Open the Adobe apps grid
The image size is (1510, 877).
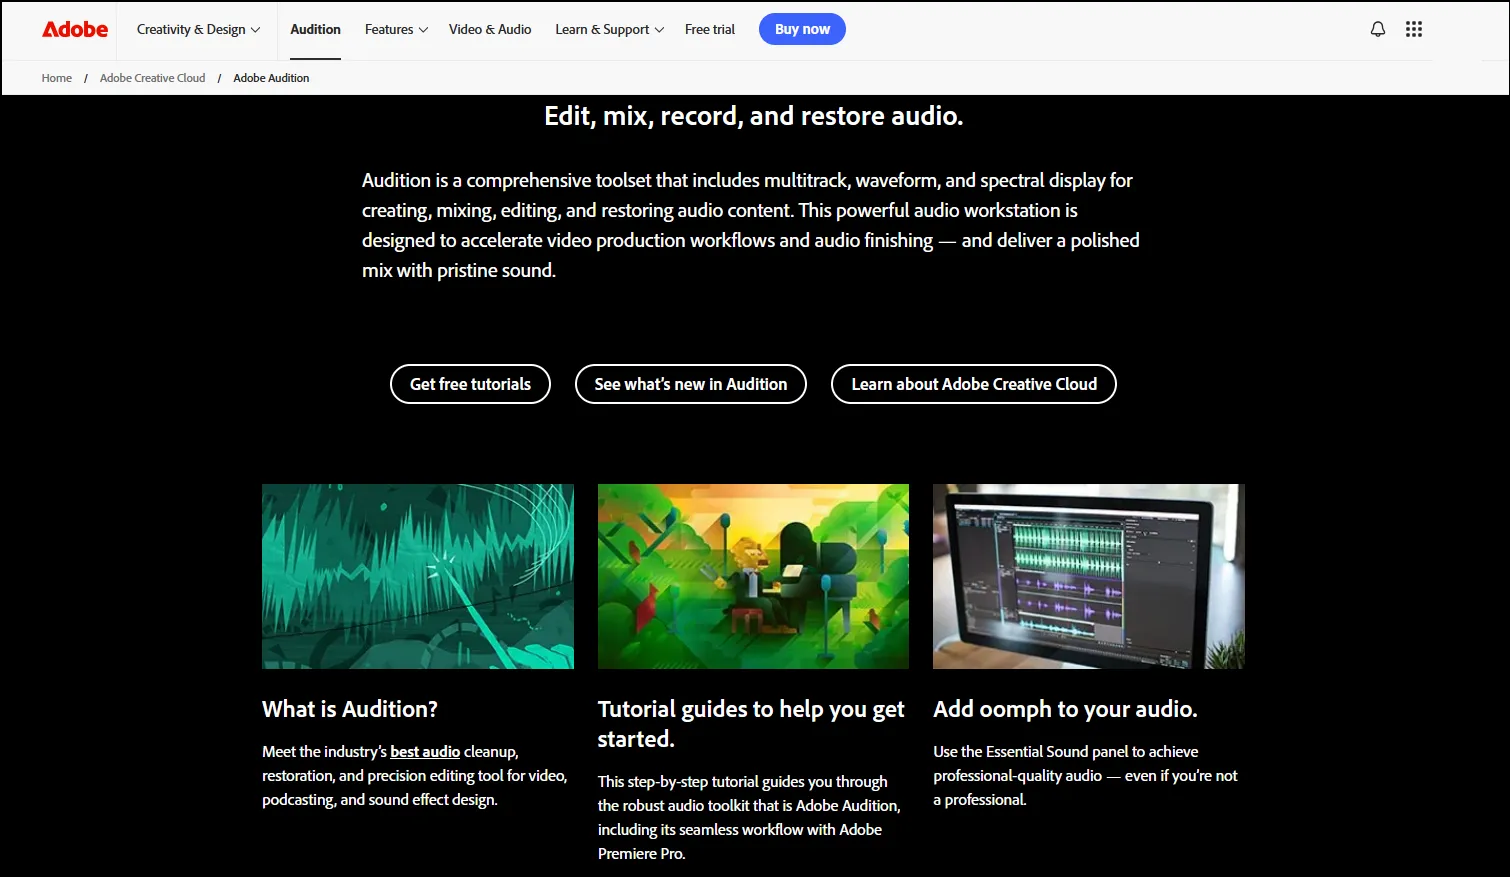click(1414, 29)
